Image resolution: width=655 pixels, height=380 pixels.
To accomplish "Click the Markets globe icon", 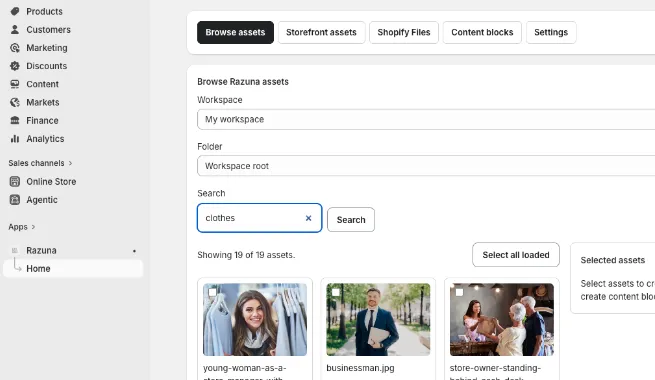I will (x=15, y=102).
